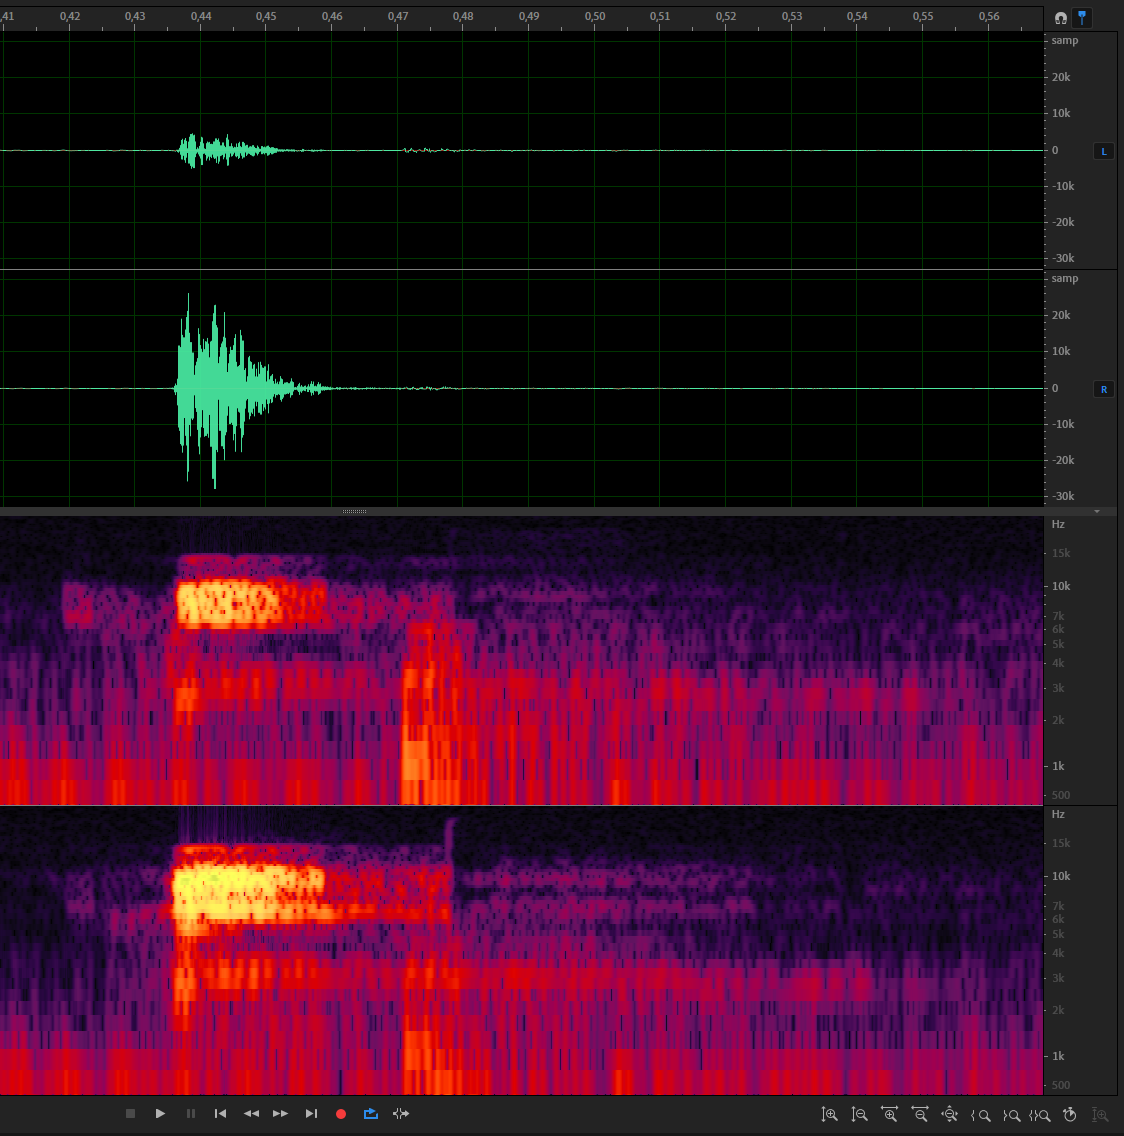Toggle Loop Playback button

[x=371, y=1114]
